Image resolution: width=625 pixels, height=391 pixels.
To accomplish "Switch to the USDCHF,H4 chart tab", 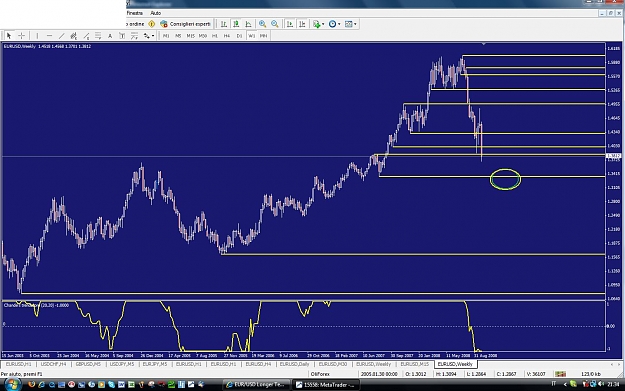I will [53, 364].
